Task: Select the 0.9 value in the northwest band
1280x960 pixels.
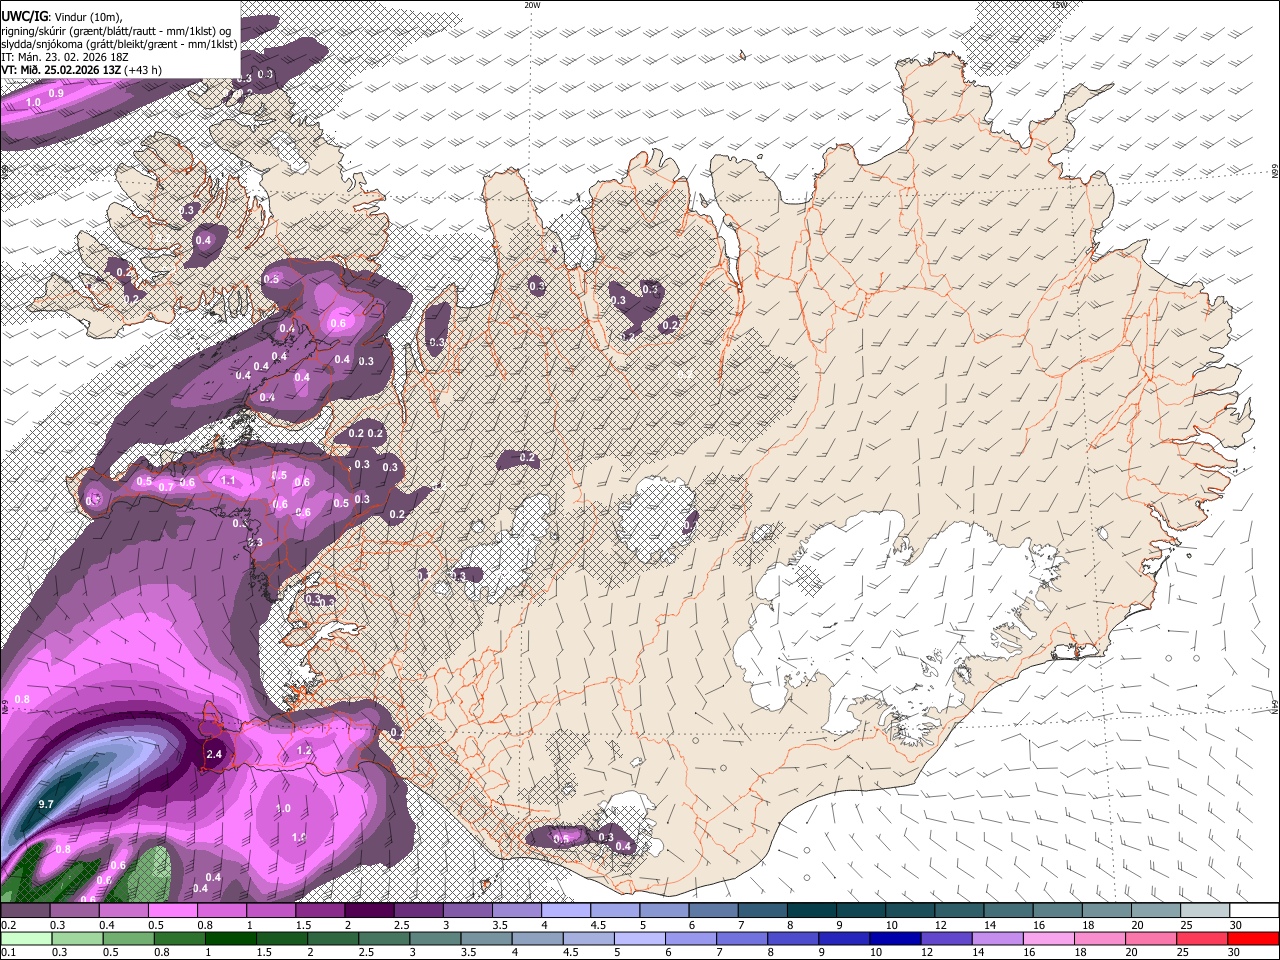Action: [56, 93]
